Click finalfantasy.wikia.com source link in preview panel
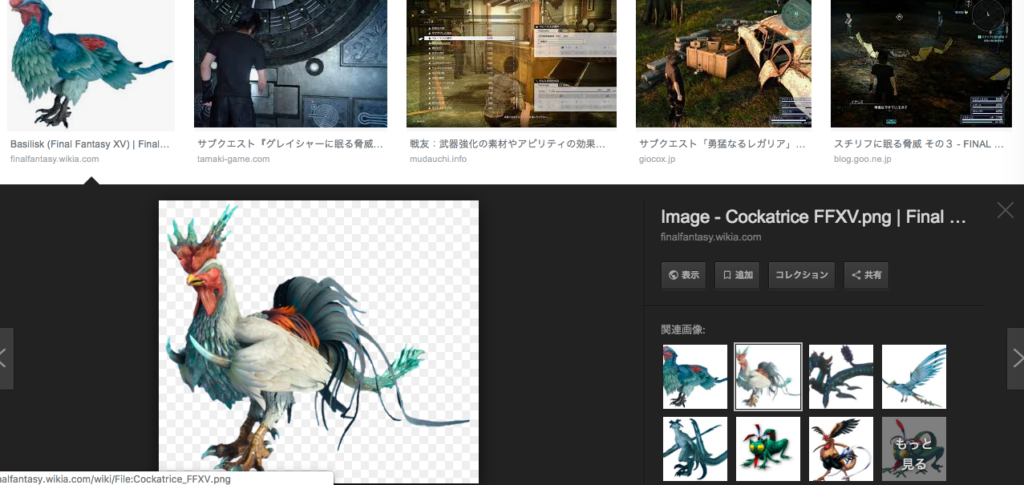1024x485 pixels. pyautogui.click(x=711, y=237)
